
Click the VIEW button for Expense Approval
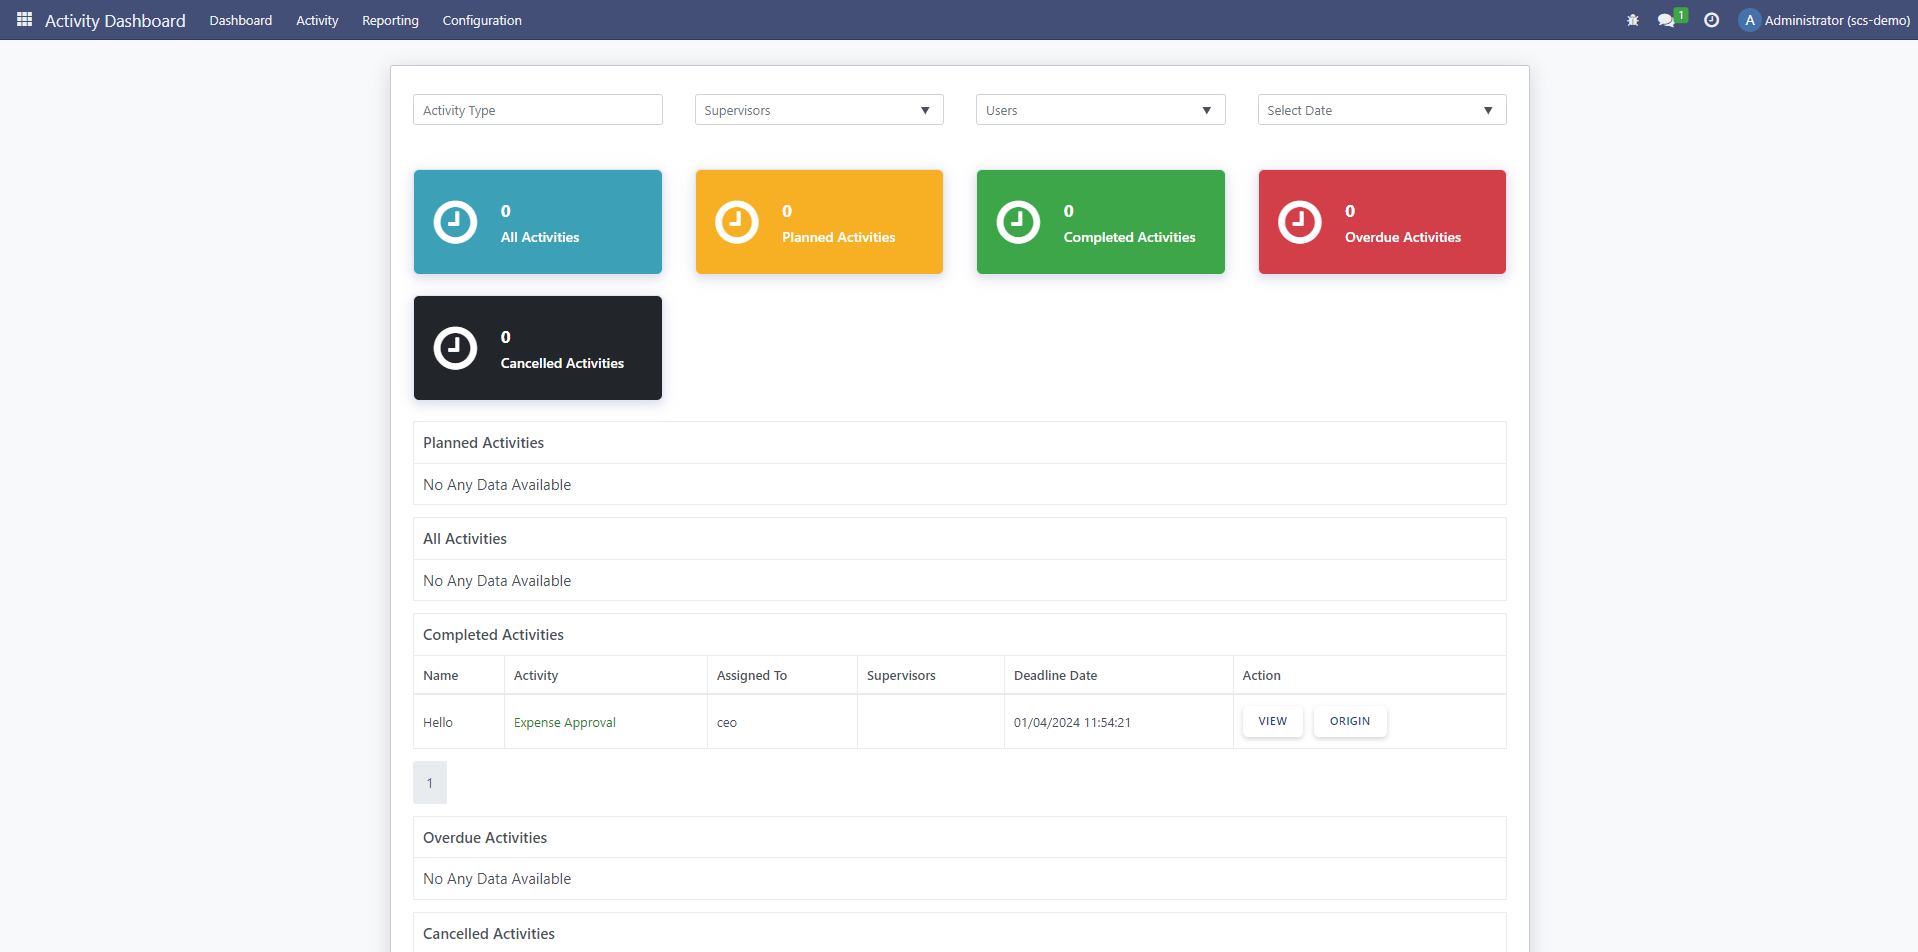coord(1271,720)
